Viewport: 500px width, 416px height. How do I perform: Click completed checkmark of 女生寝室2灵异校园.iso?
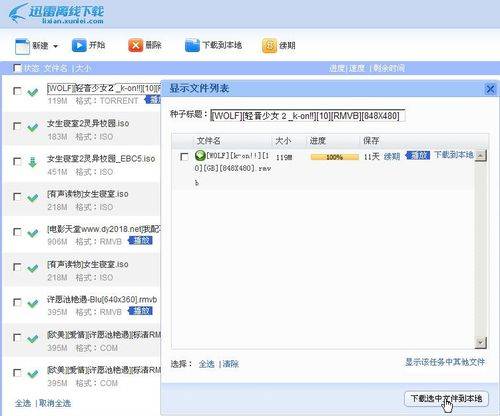click(x=32, y=127)
